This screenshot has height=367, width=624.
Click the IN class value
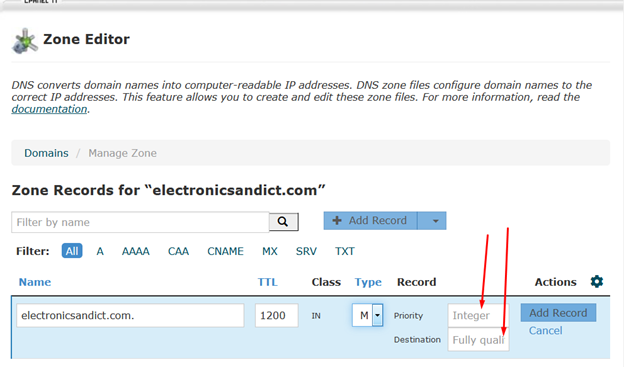click(x=316, y=316)
